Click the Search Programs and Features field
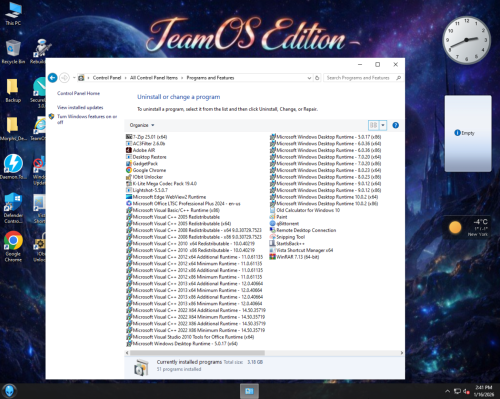The height and width of the screenshot is (399, 500). point(363,78)
